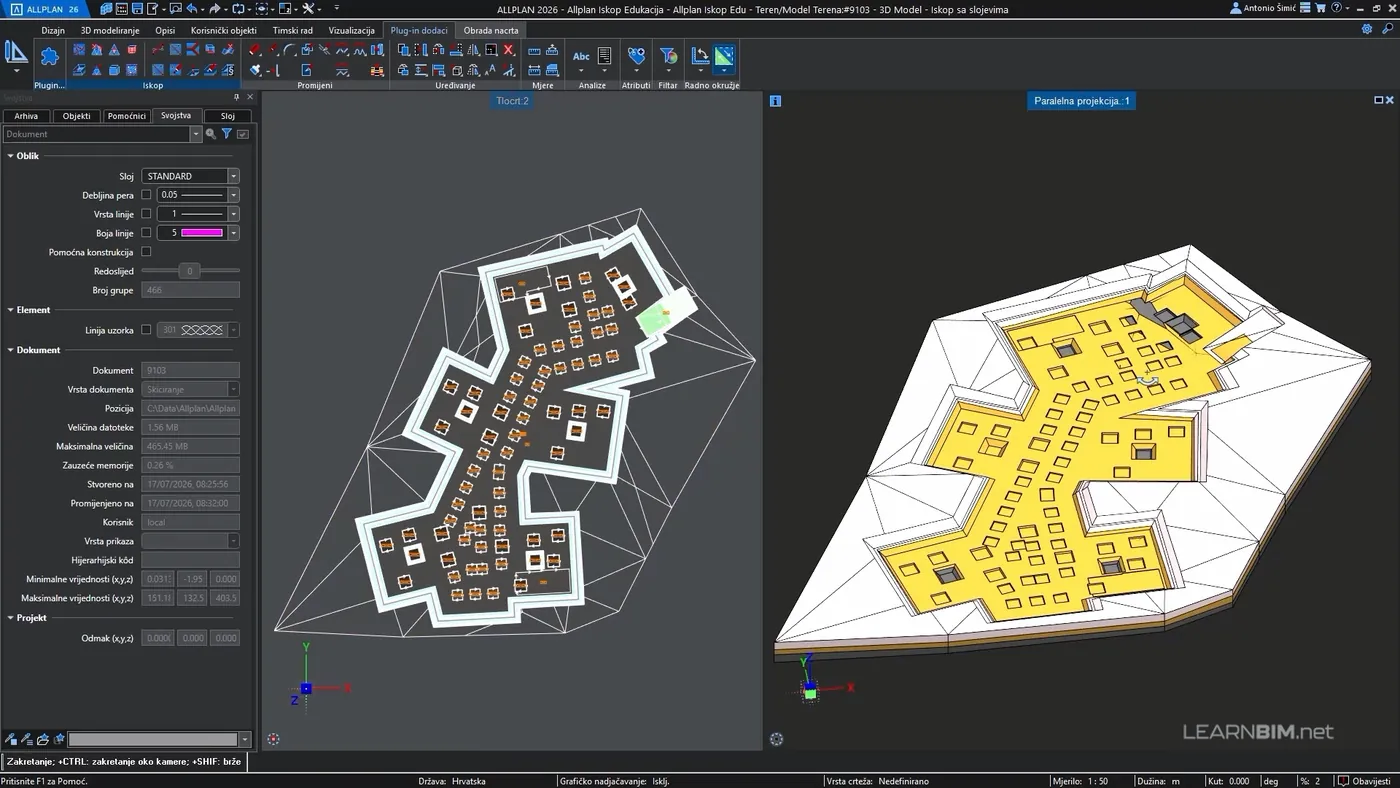Collapse the Element section
Screen dimensions: 1400x788
[x=10, y=310]
